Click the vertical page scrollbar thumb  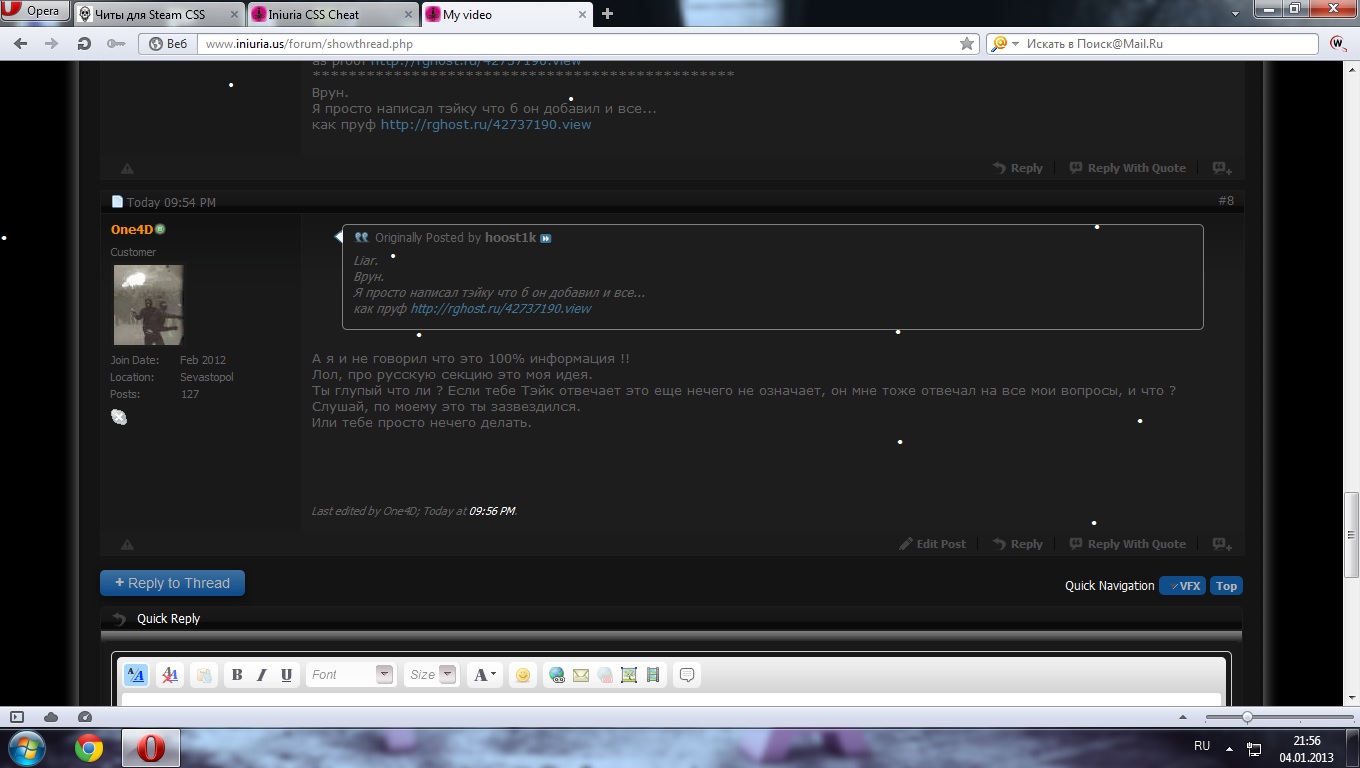[1351, 533]
